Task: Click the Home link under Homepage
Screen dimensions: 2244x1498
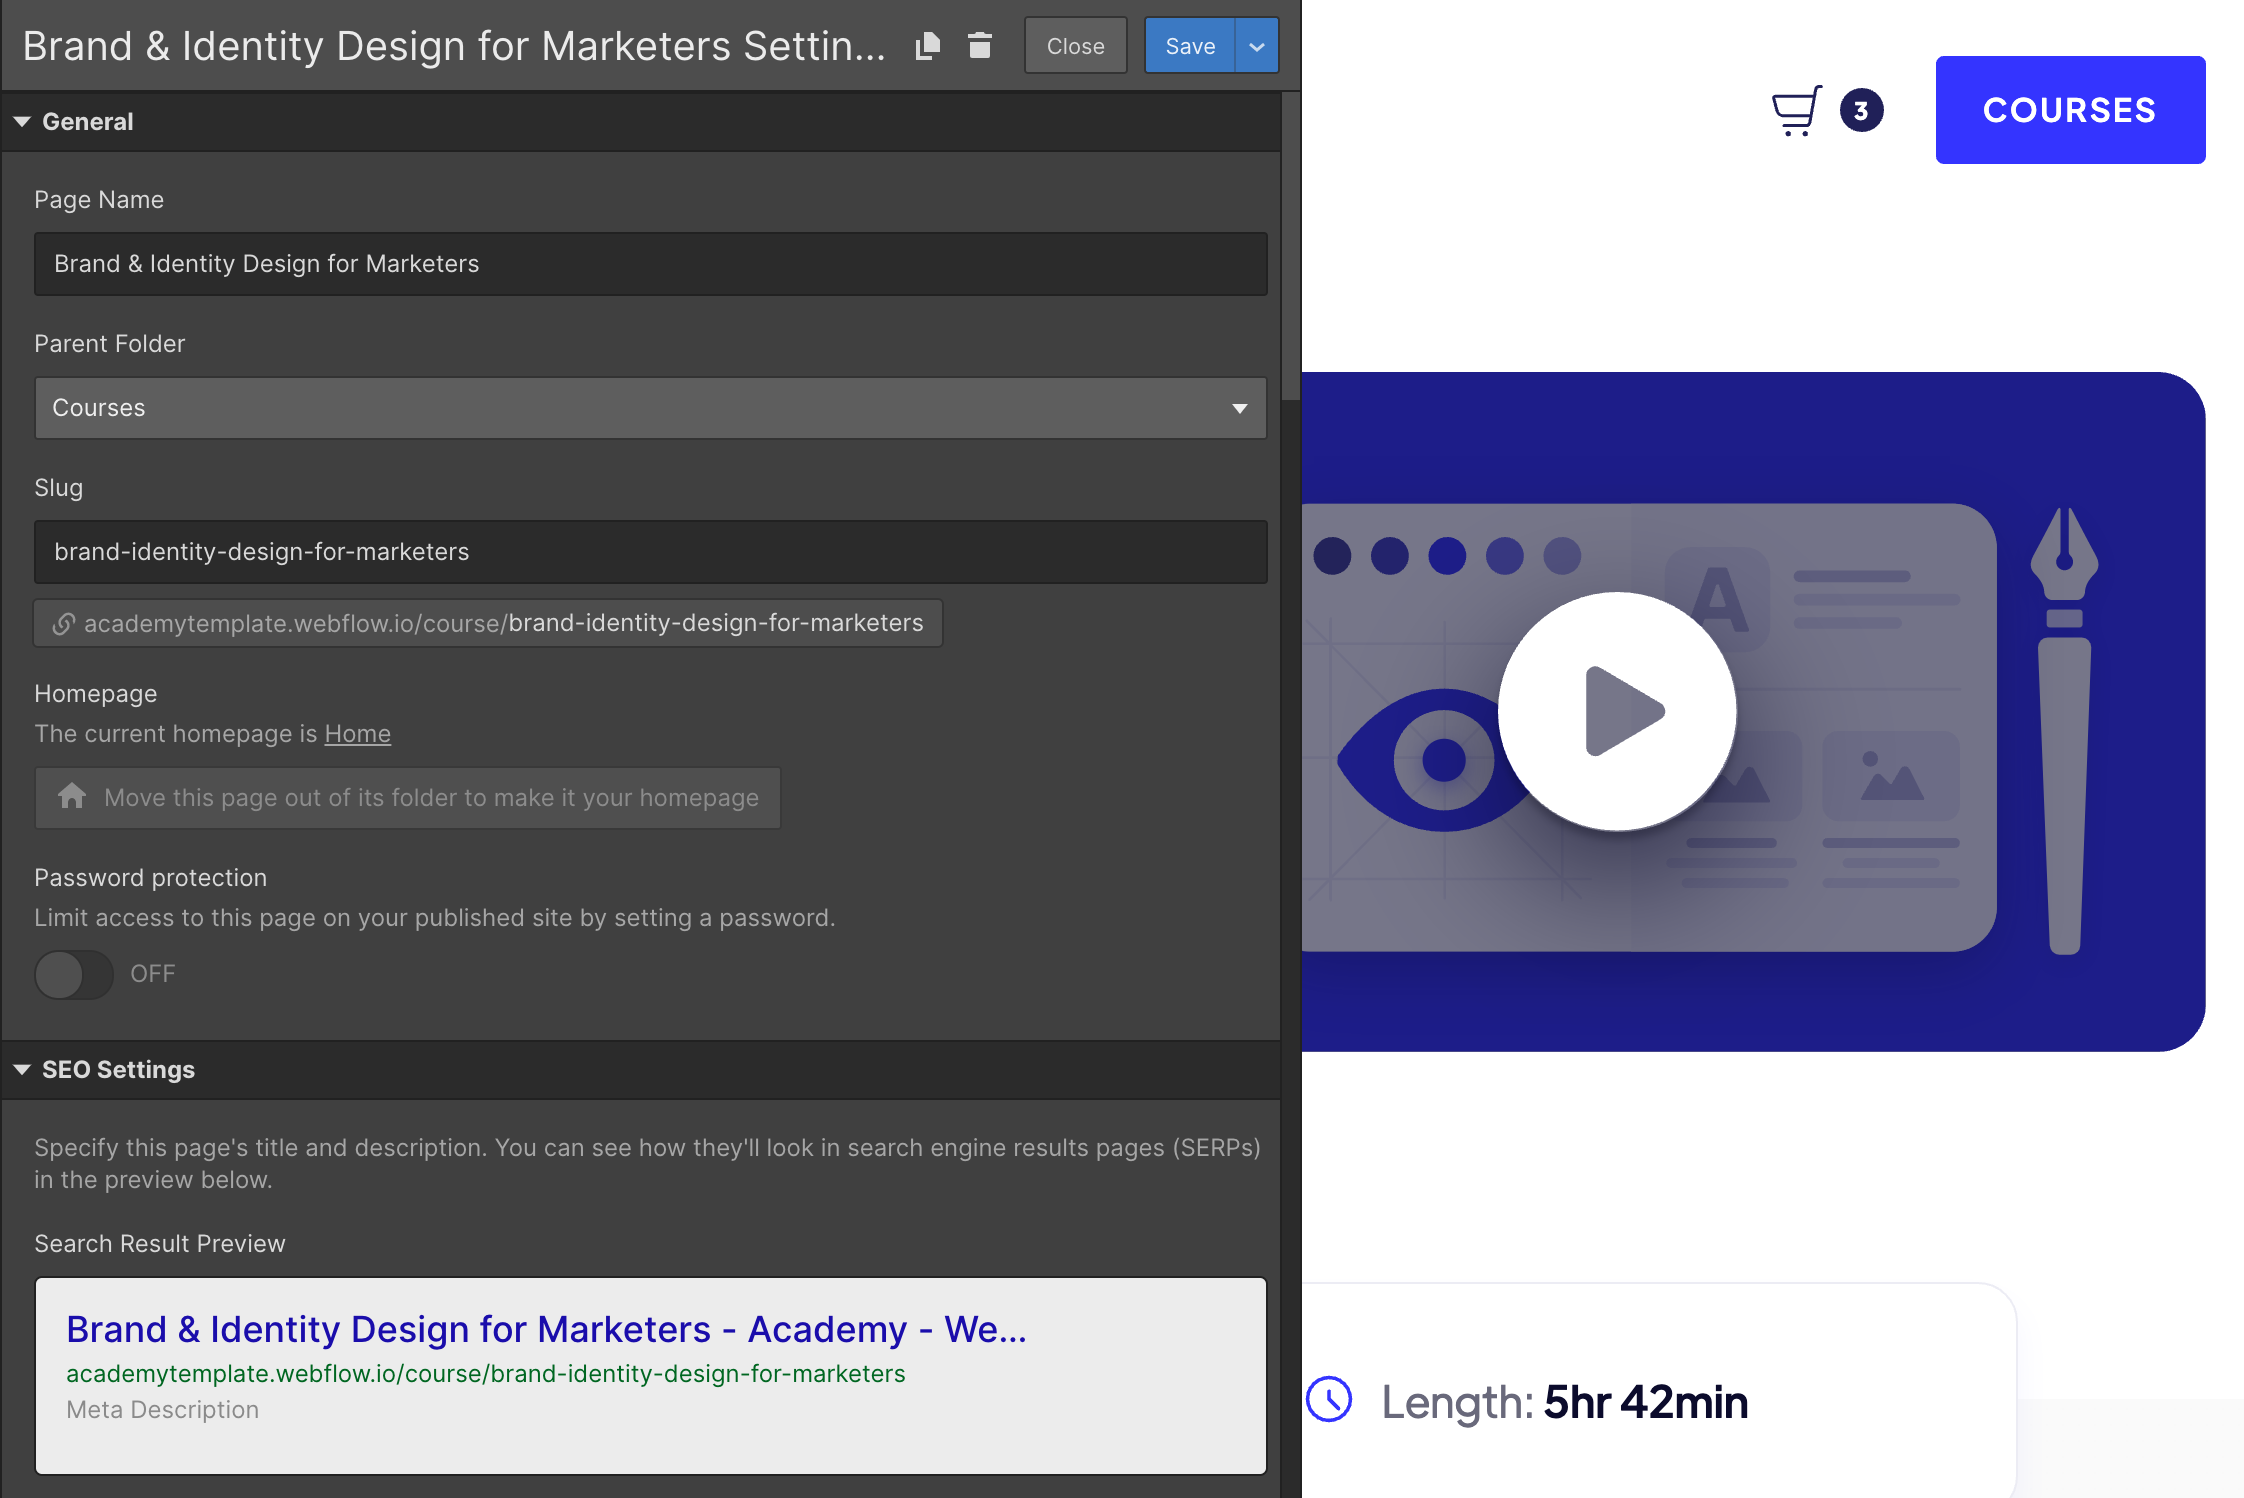Action: tap(357, 733)
